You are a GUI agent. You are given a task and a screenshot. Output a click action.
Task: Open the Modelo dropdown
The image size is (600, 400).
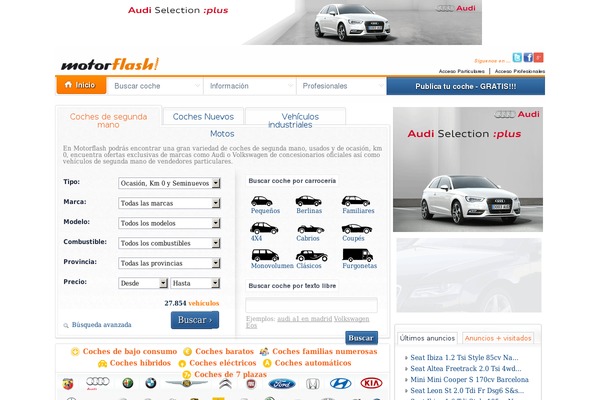pyautogui.click(x=169, y=223)
